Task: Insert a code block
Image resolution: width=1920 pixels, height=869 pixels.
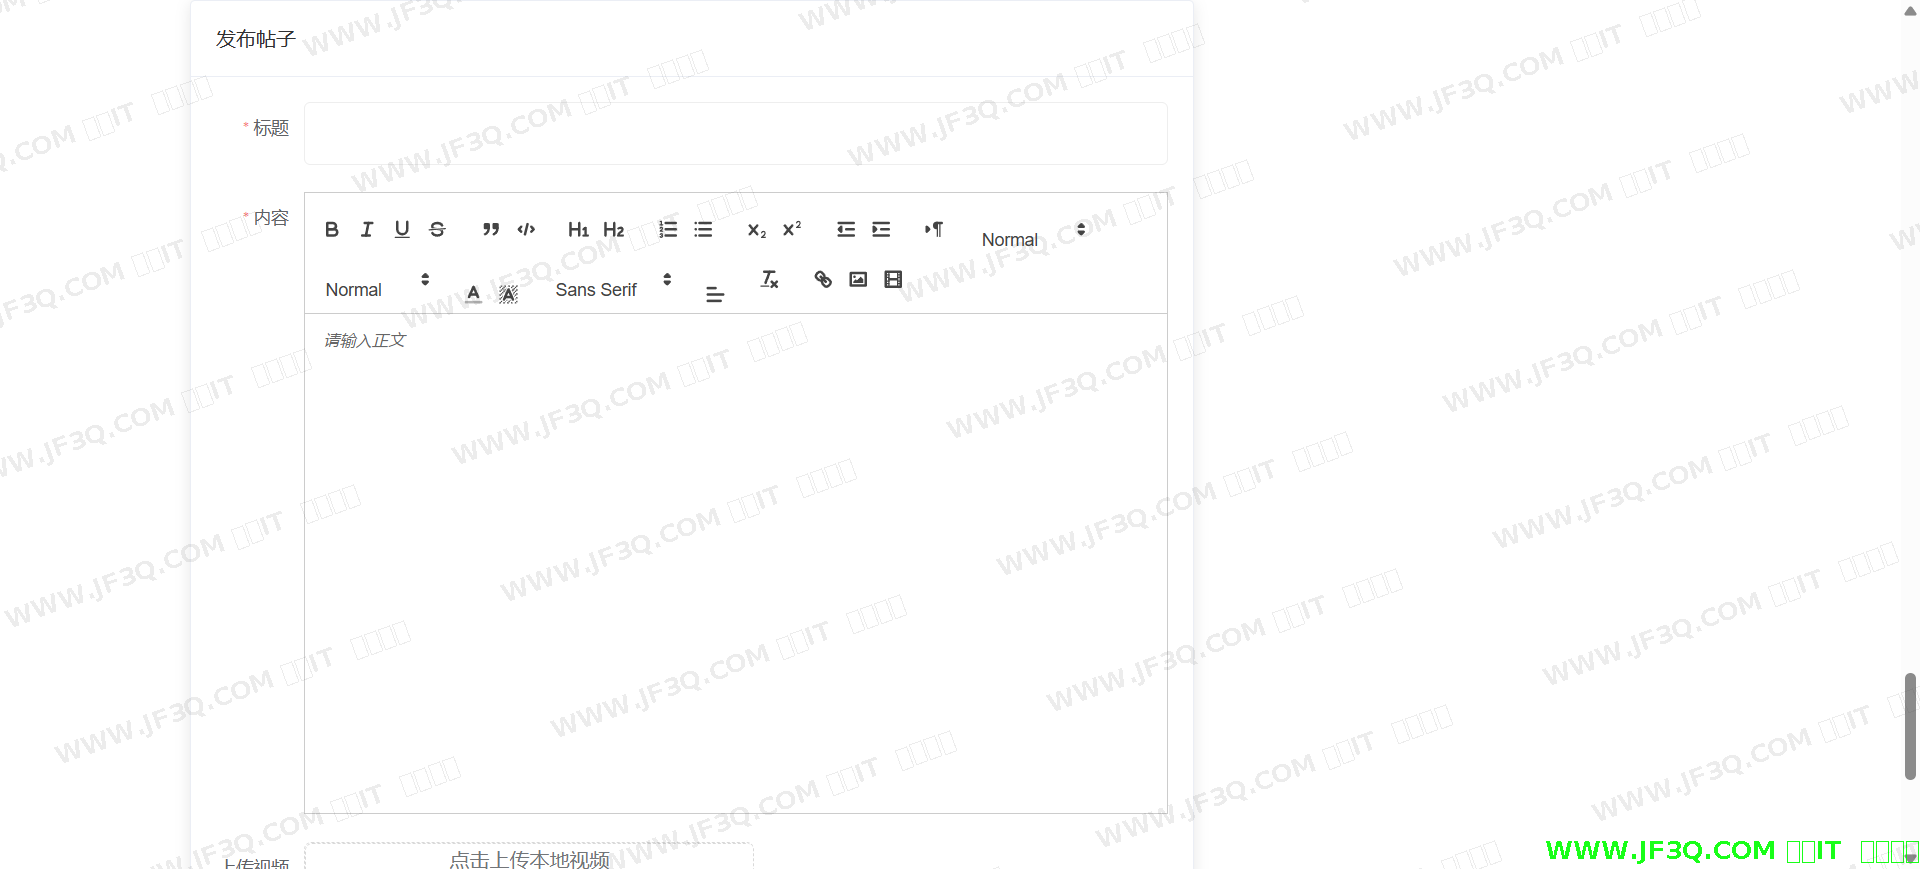Action: [x=526, y=230]
